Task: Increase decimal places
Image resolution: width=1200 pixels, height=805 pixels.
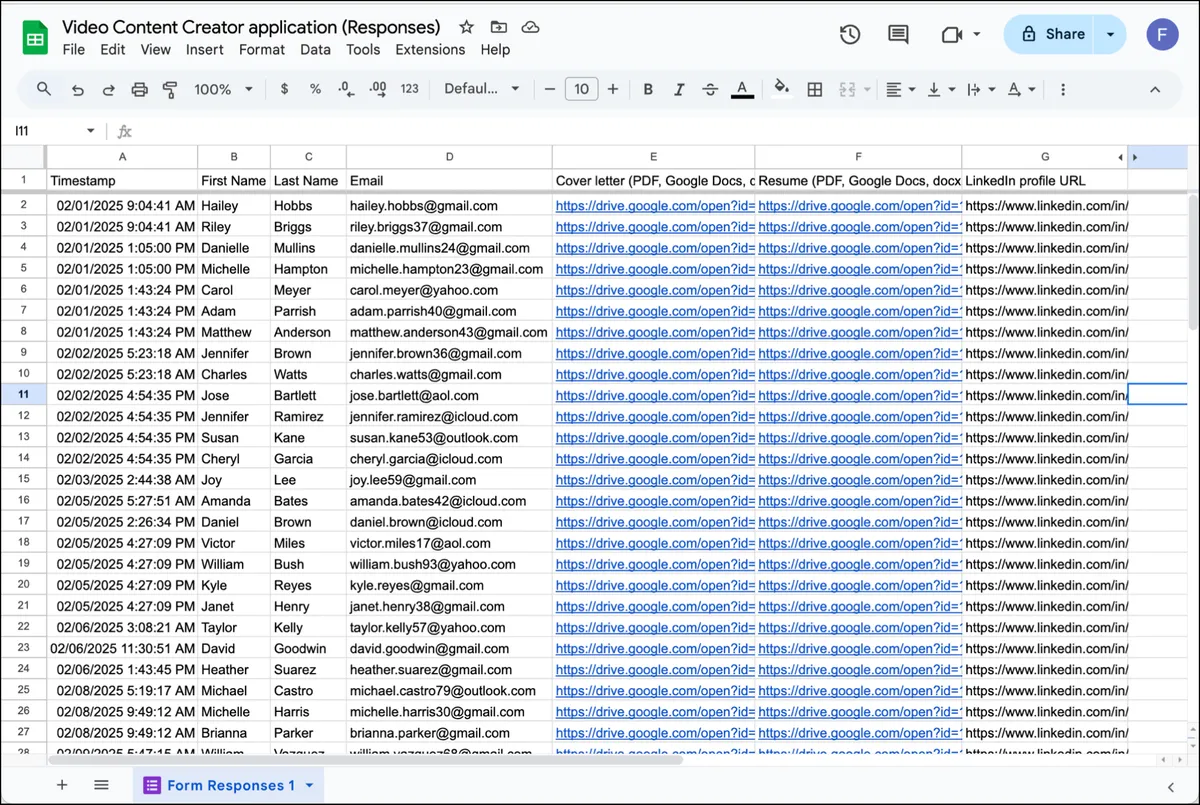Action: click(x=378, y=89)
